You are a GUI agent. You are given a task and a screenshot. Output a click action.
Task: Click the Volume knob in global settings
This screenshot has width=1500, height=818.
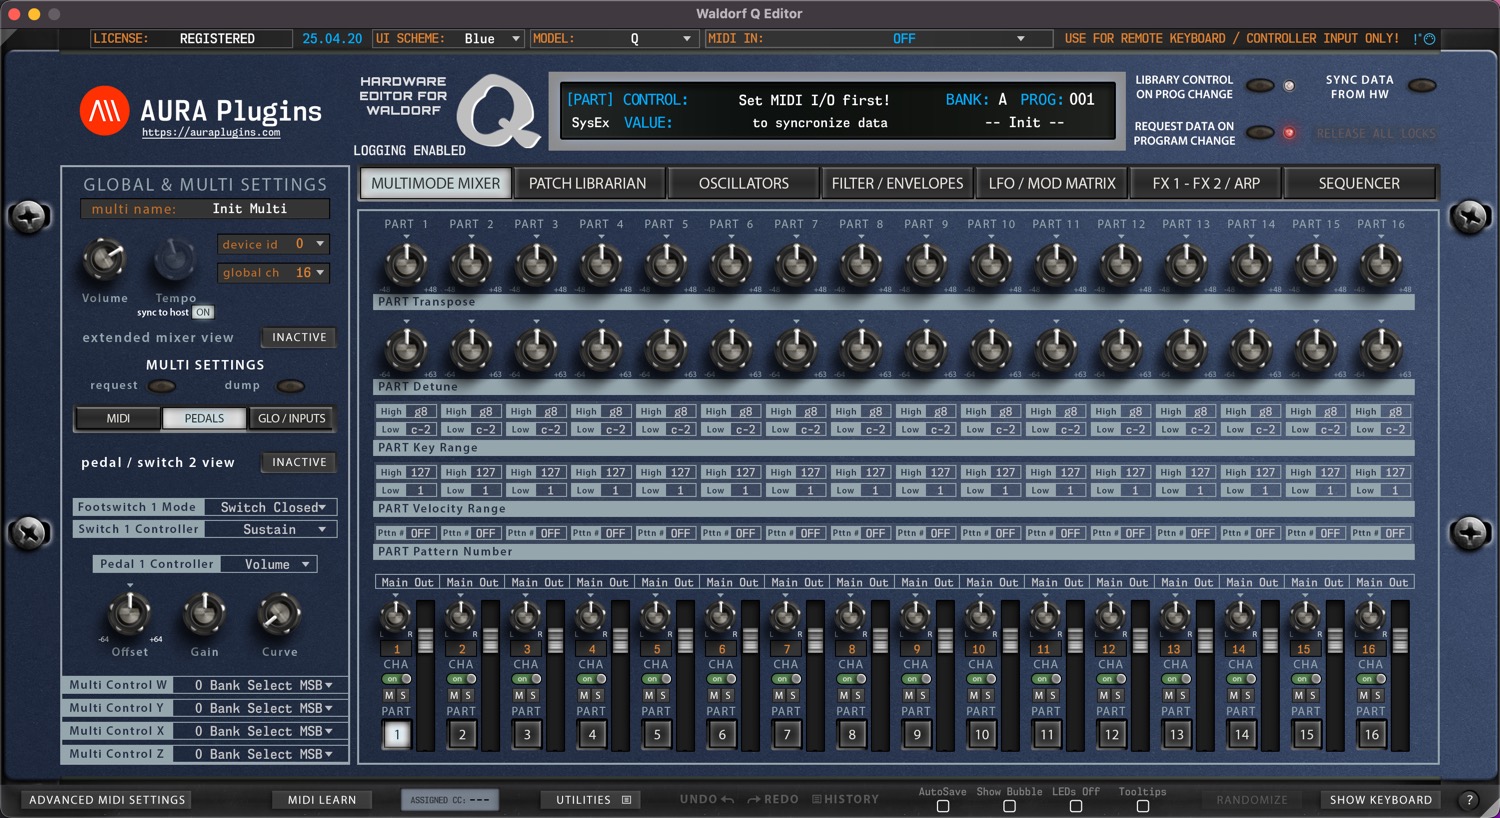click(x=104, y=260)
